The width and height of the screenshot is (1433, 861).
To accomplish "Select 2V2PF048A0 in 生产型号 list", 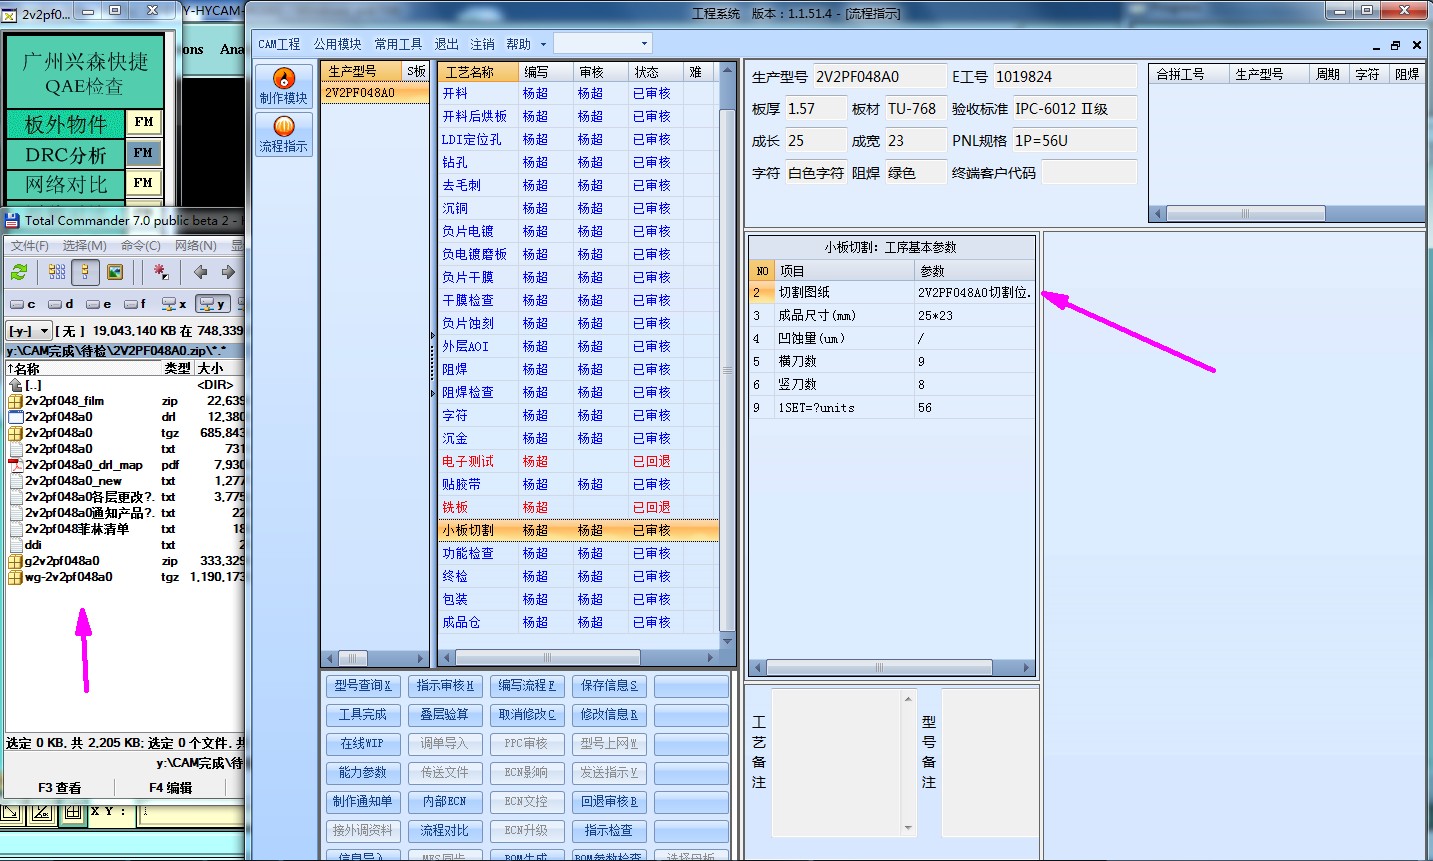I will point(375,93).
